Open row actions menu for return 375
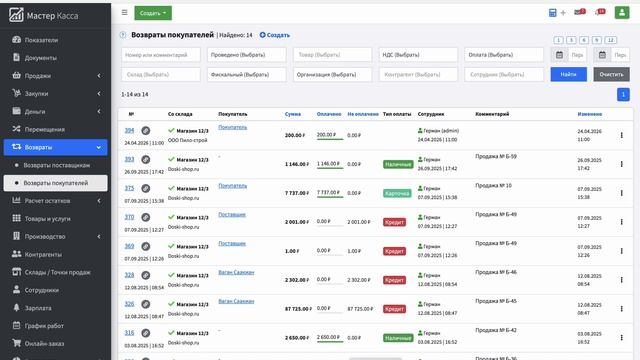The height and width of the screenshot is (360, 640). click(x=622, y=193)
